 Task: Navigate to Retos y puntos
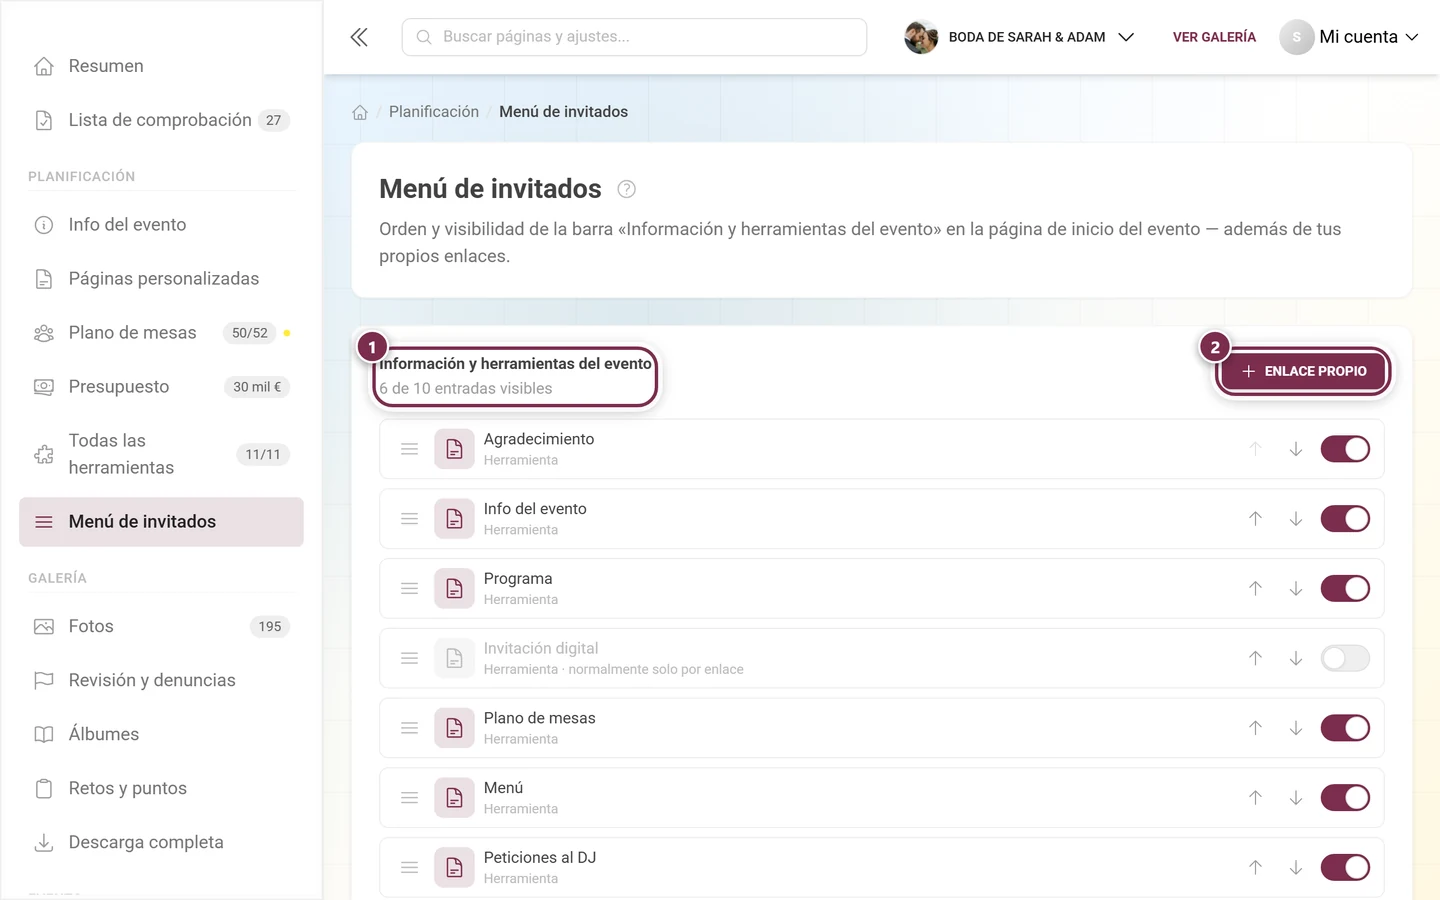[x=161, y=789]
